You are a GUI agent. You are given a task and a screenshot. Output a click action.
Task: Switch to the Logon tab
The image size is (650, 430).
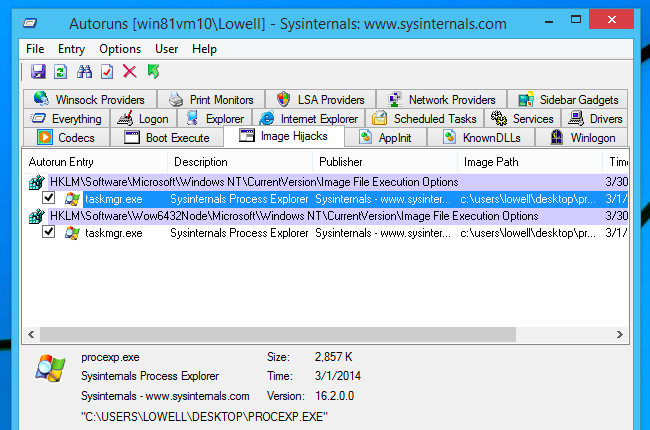tap(143, 119)
